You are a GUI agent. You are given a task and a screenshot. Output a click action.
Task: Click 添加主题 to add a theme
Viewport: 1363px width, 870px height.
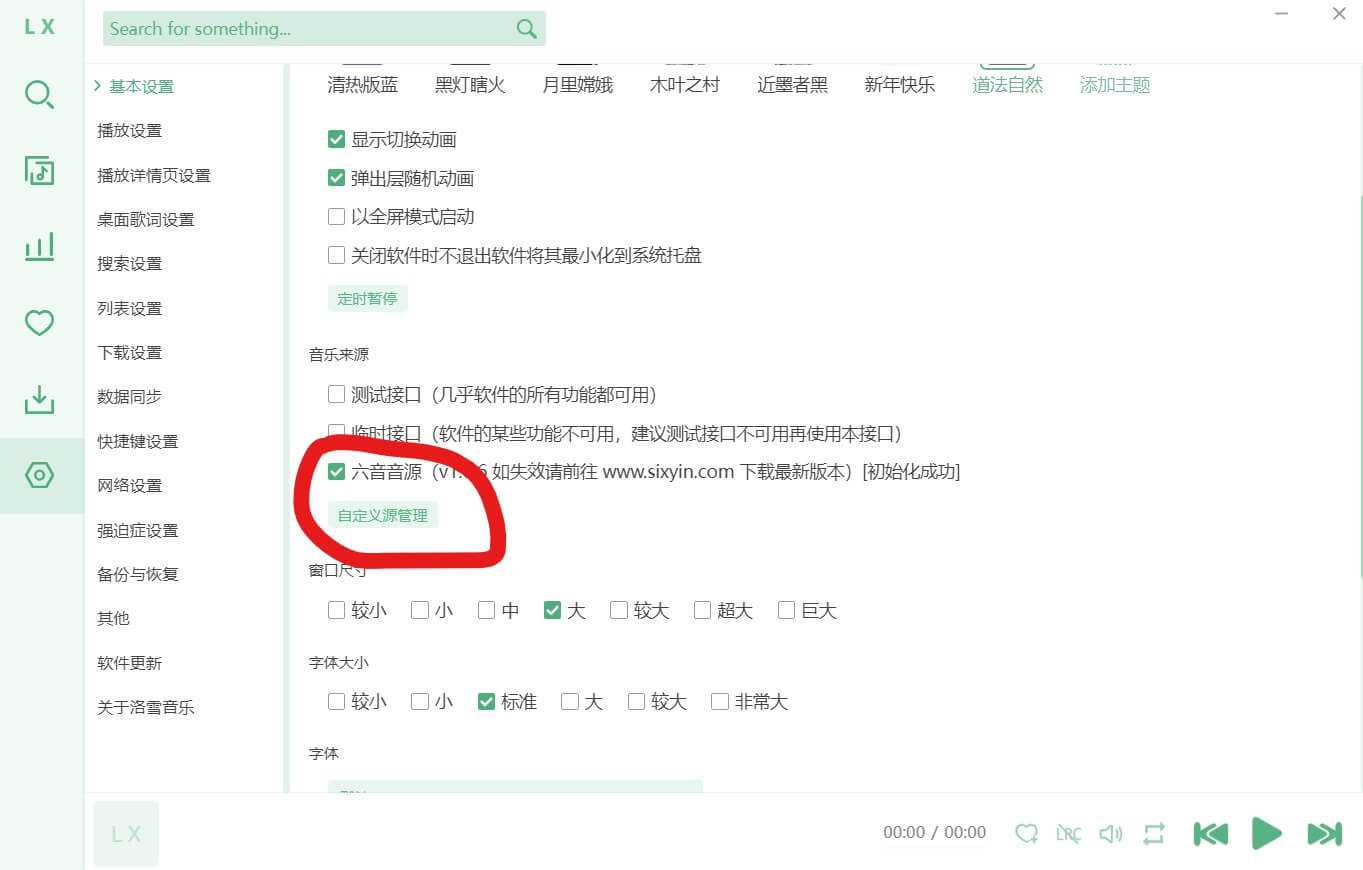pos(1115,85)
